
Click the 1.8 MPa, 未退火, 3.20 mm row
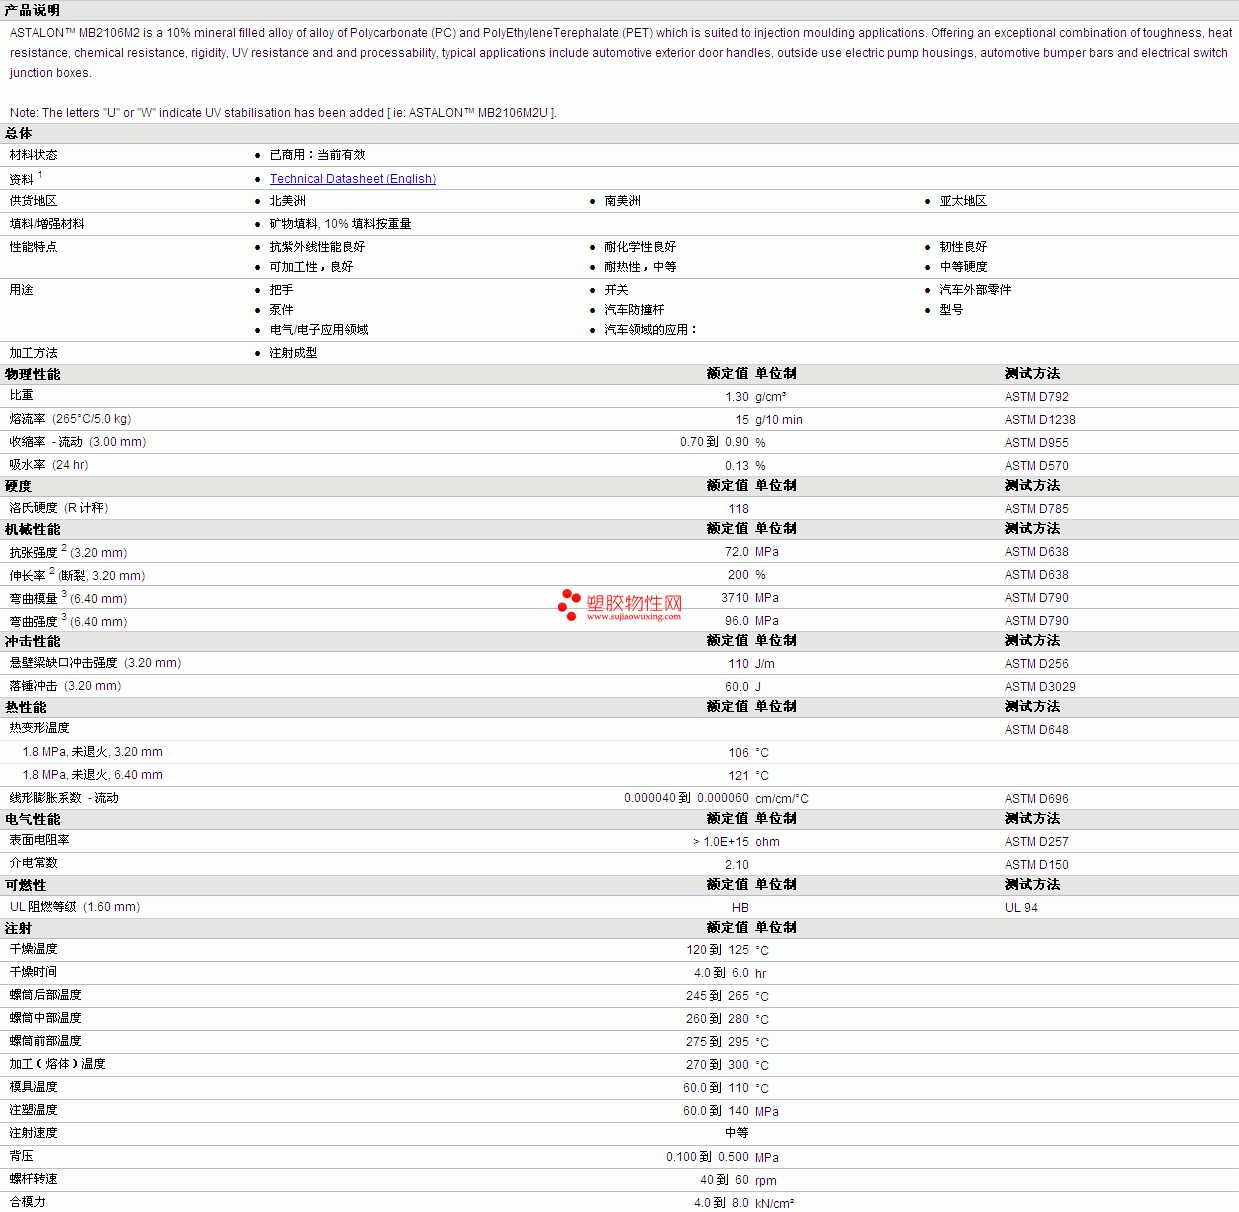click(619, 752)
